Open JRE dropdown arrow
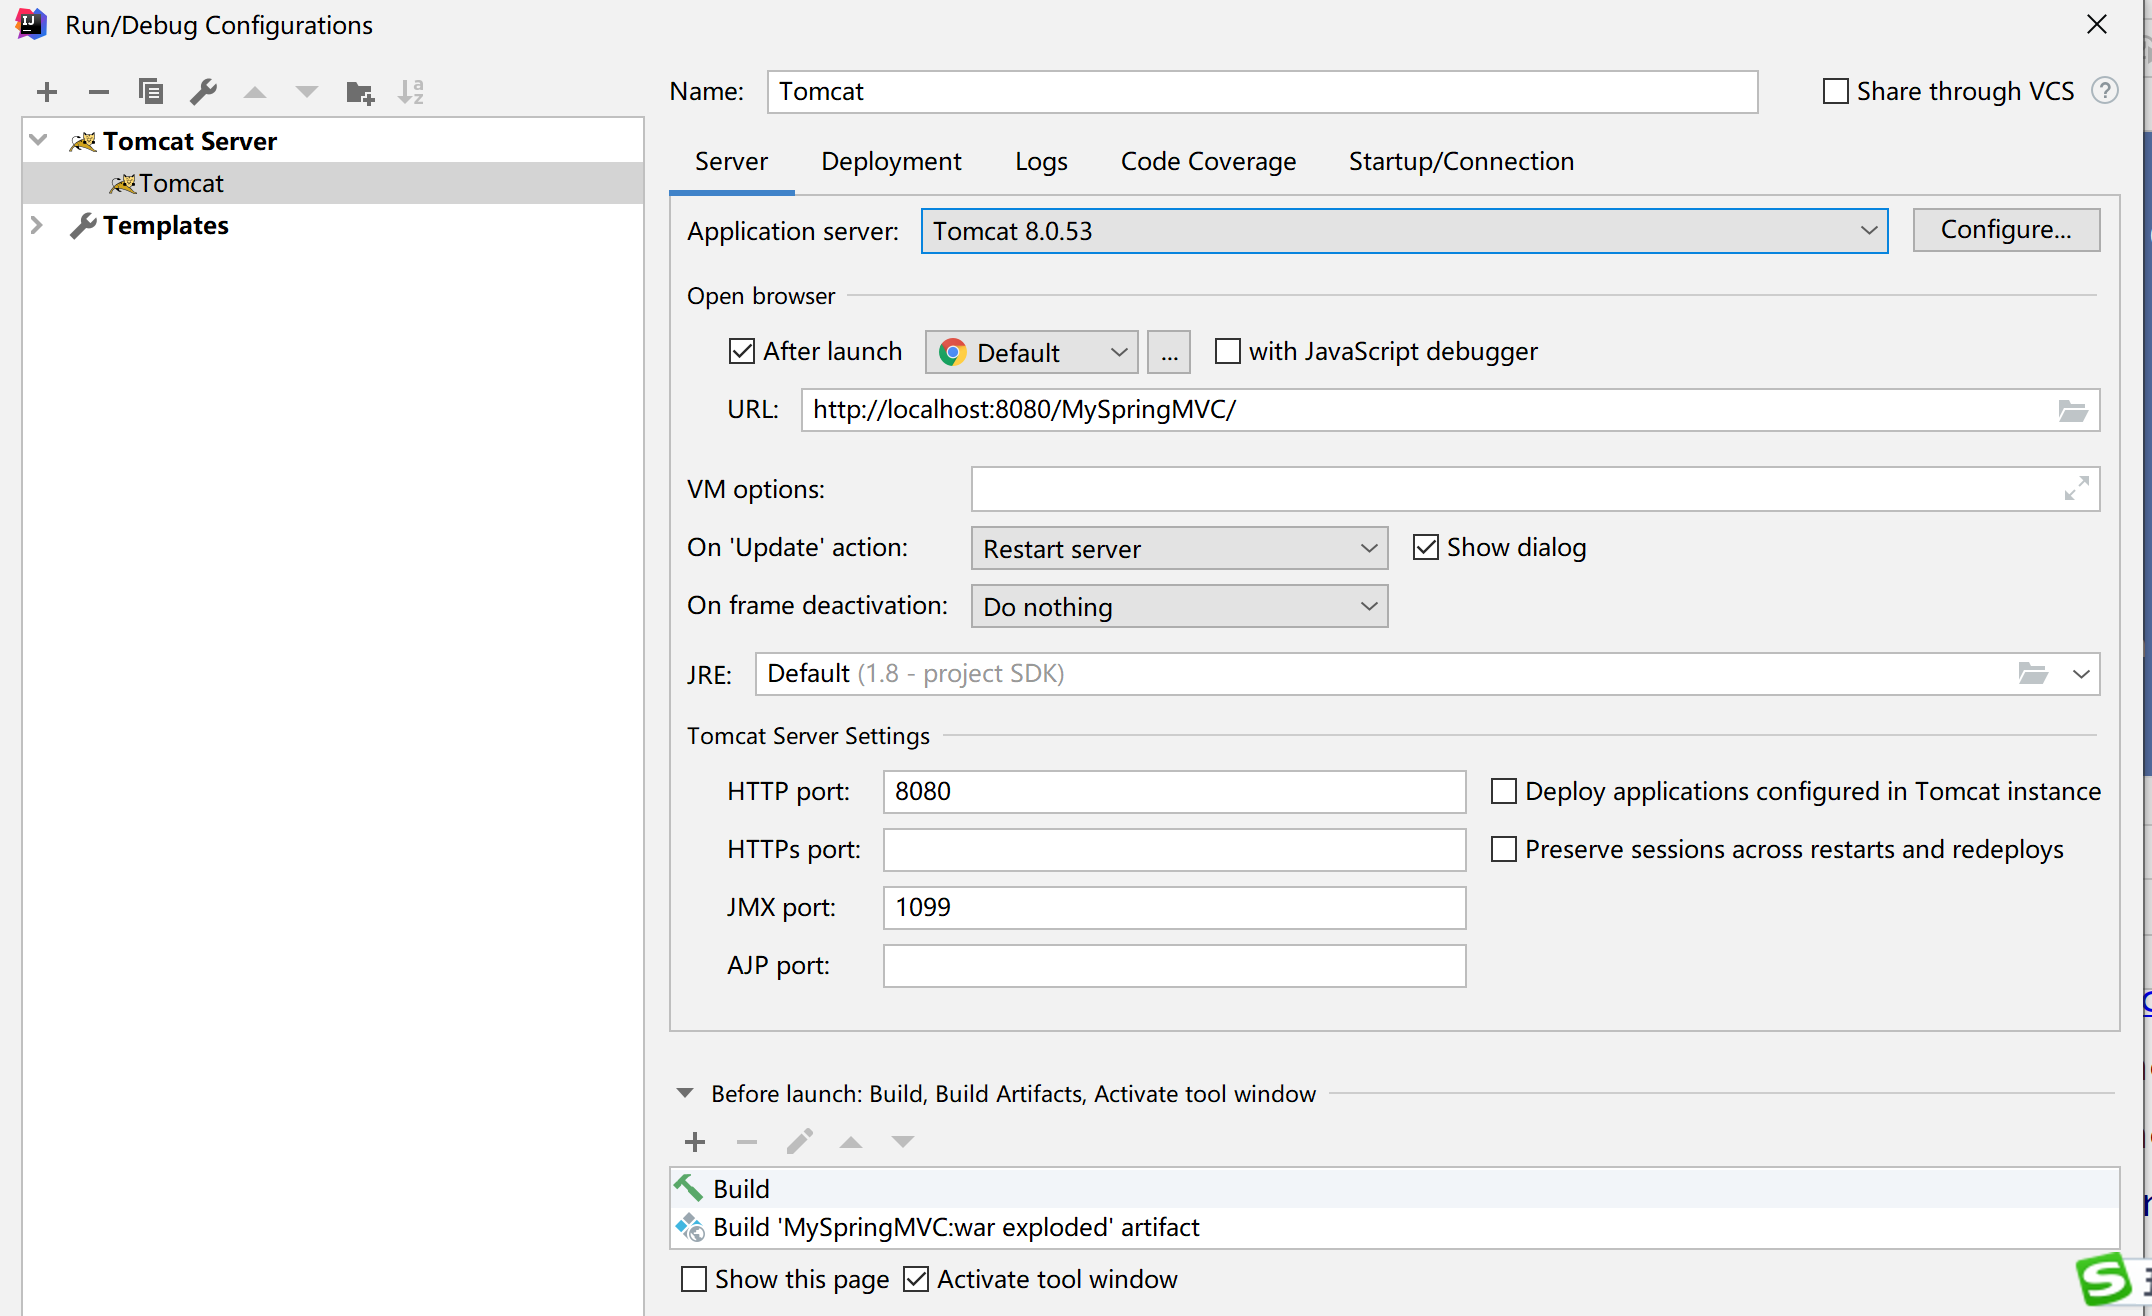The width and height of the screenshot is (2152, 1316). (2081, 674)
